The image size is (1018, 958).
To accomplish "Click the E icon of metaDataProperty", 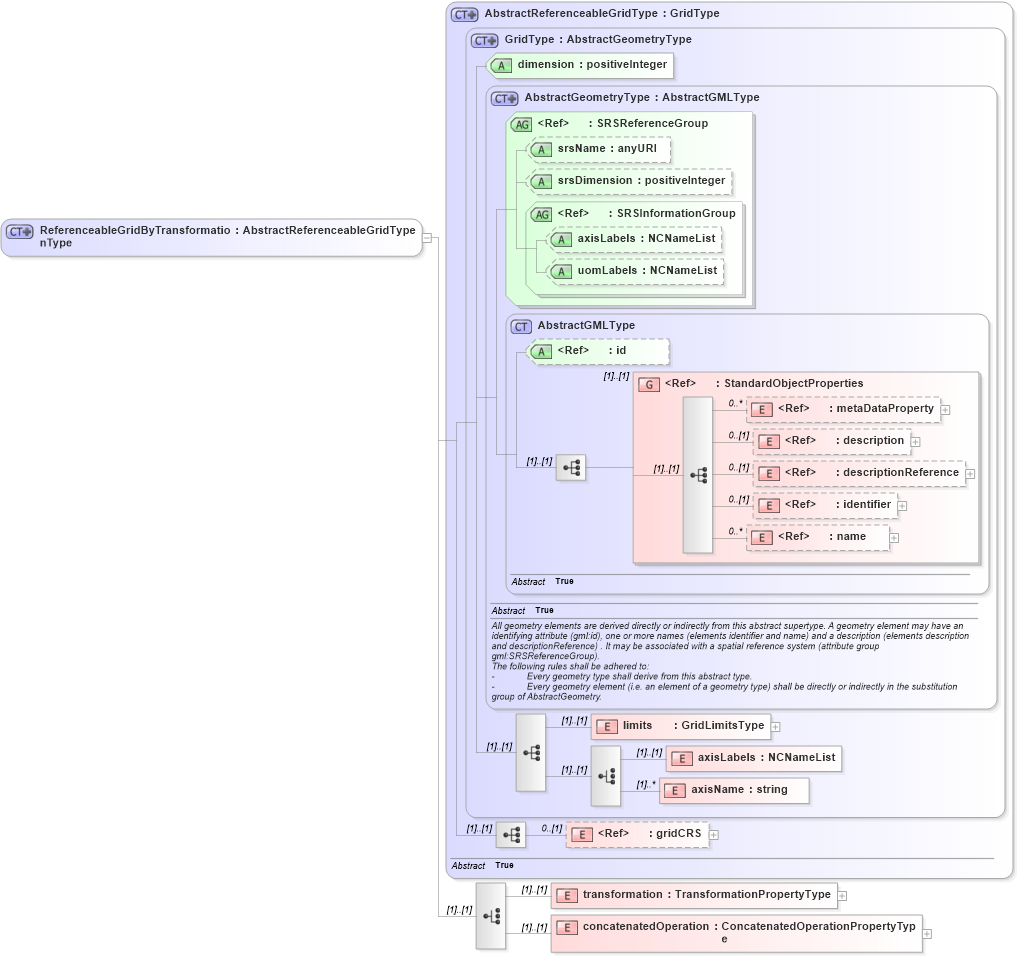I will 762,410.
